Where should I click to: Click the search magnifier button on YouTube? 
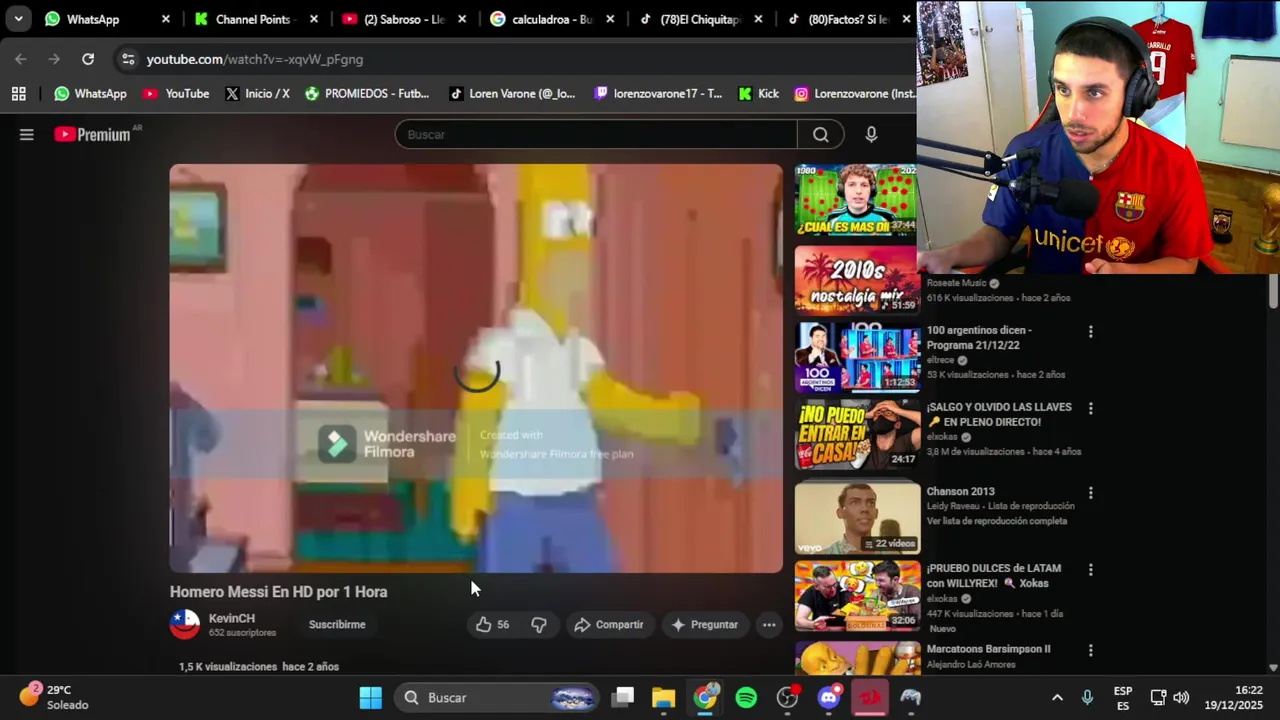[x=820, y=134]
